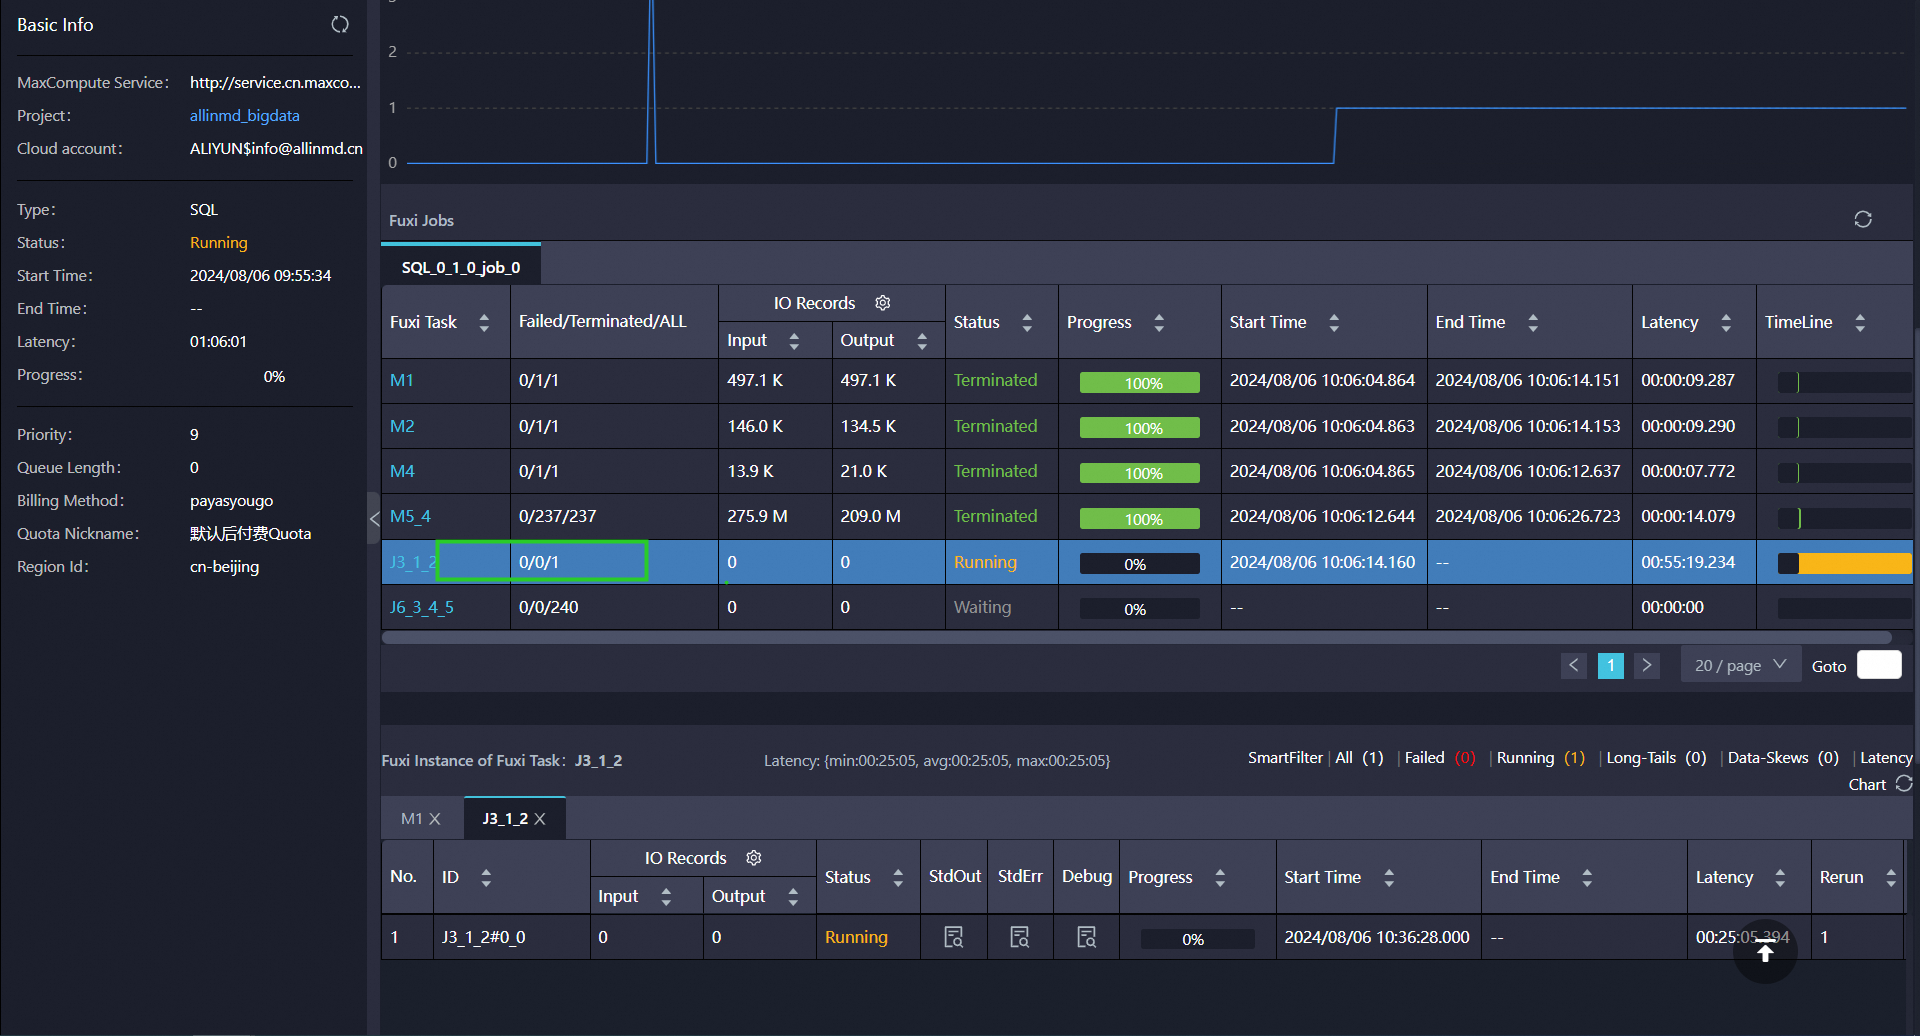1920x1036 pixels.
Task: Open Fuxi task M2
Action: pos(402,426)
